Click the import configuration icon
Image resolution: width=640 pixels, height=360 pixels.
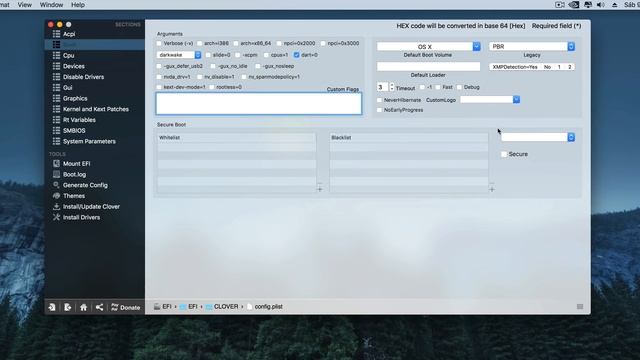point(52,307)
